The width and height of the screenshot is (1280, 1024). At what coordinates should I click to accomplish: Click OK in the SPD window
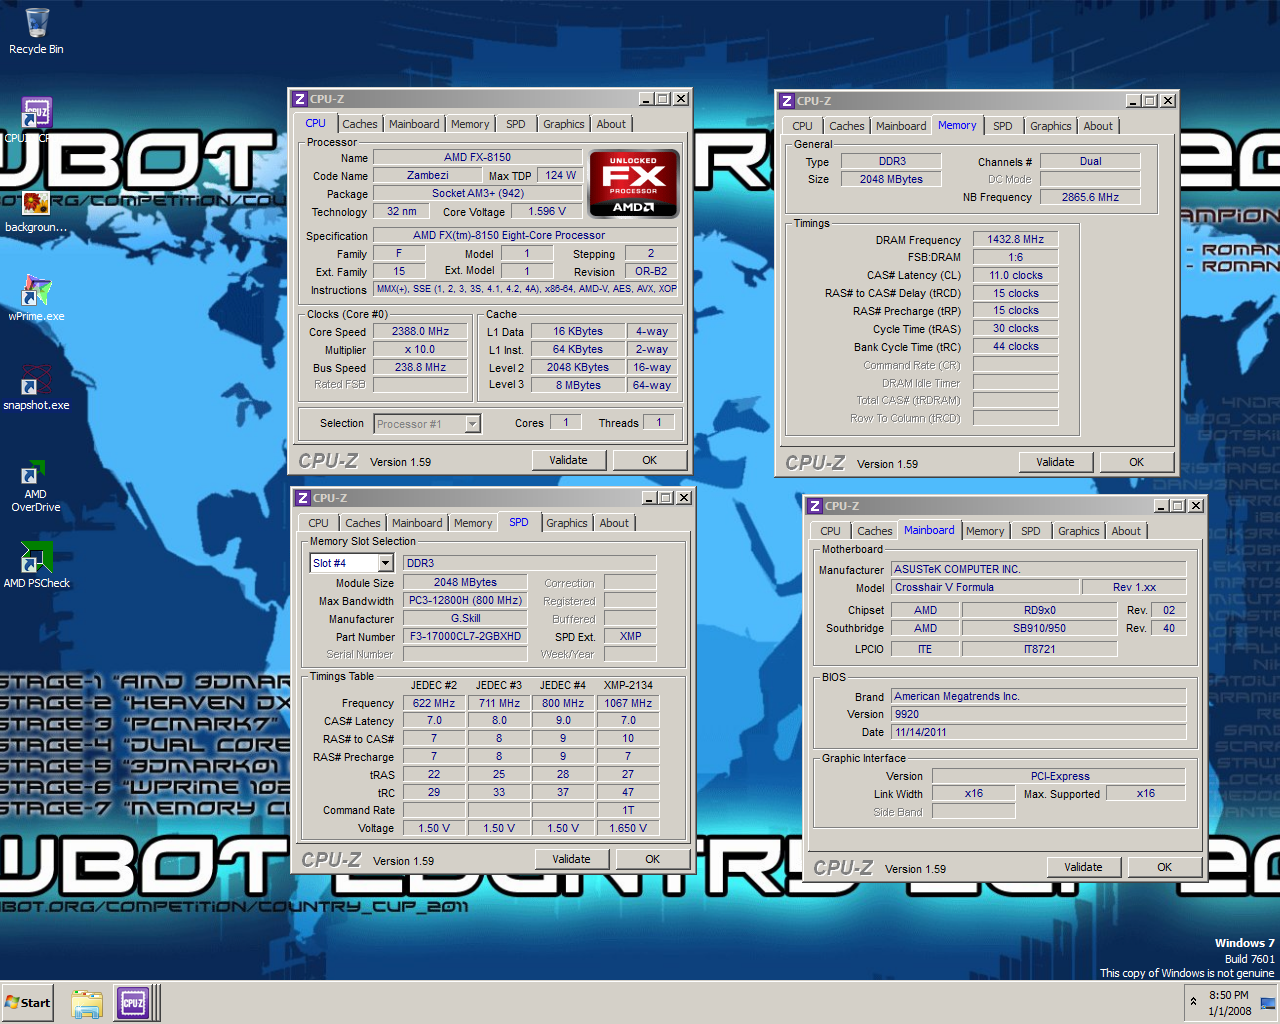pyautogui.click(x=653, y=859)
